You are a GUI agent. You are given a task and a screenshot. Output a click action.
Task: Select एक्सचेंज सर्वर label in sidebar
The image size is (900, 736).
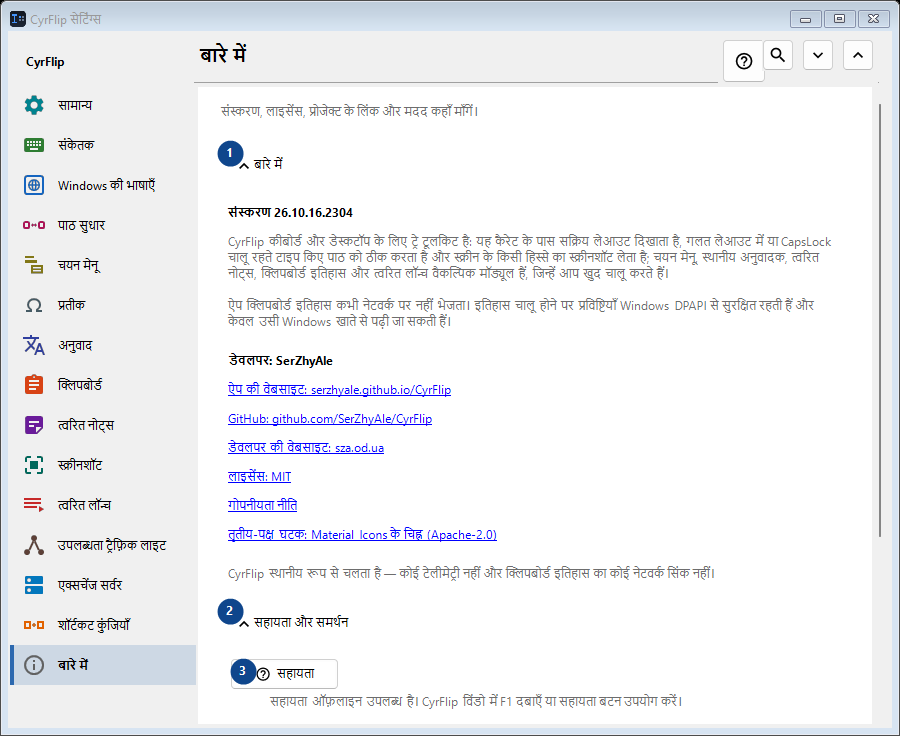point(90,585)
